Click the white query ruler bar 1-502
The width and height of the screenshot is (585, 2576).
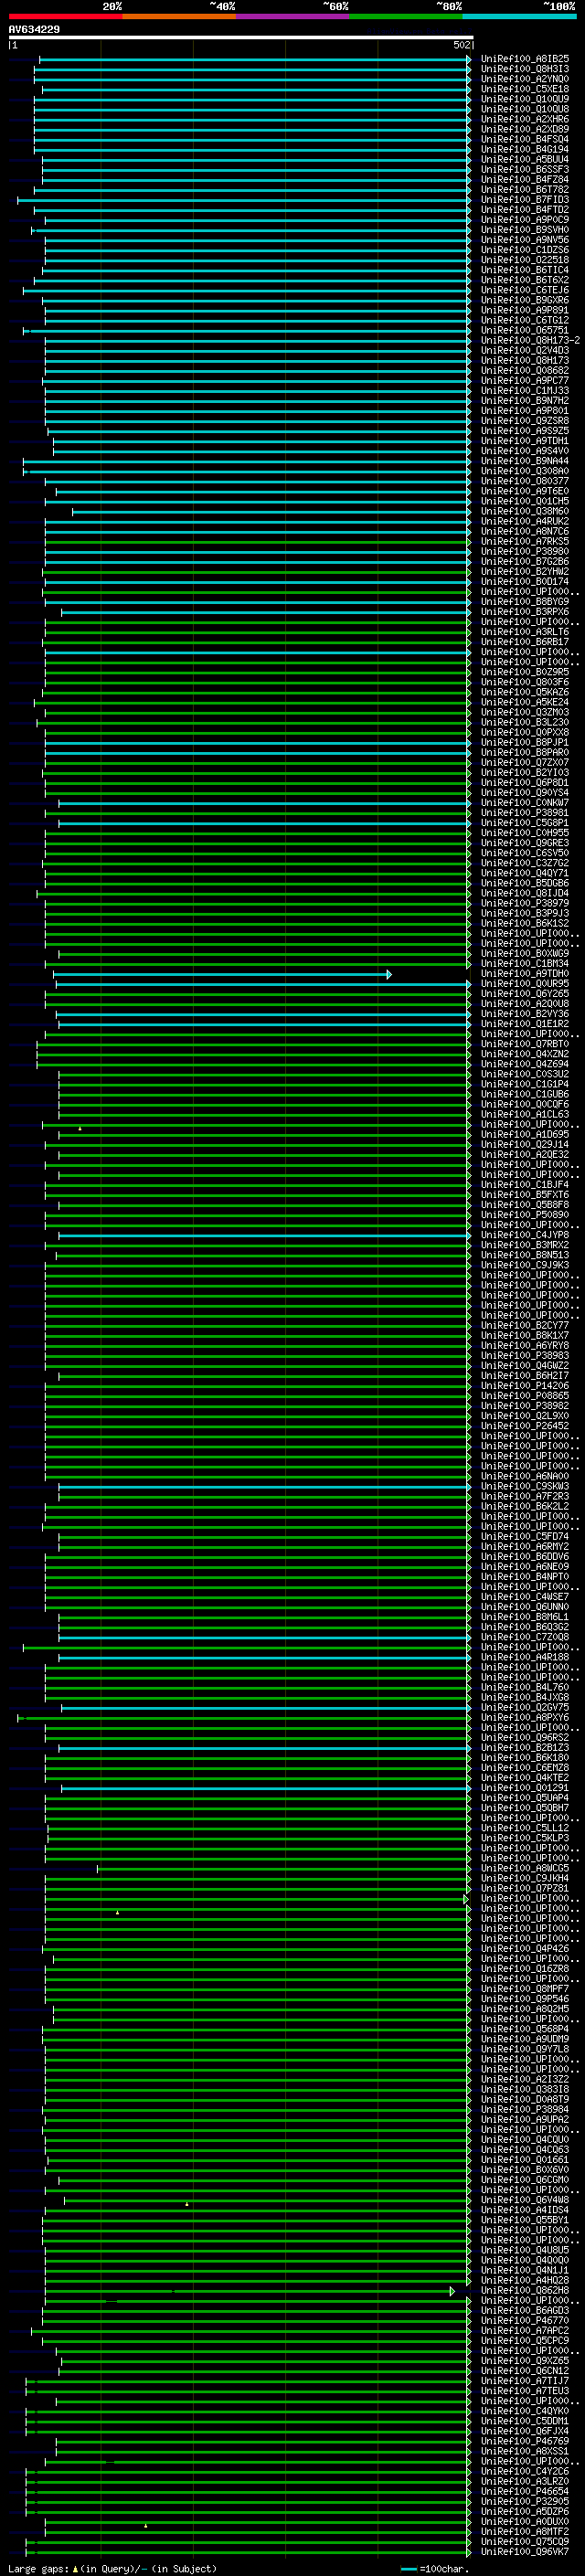(x=240, y=37)
